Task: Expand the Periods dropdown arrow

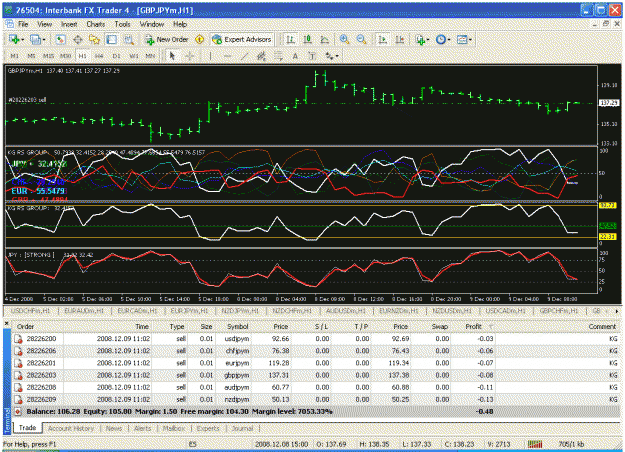Action: coord(448,40)
